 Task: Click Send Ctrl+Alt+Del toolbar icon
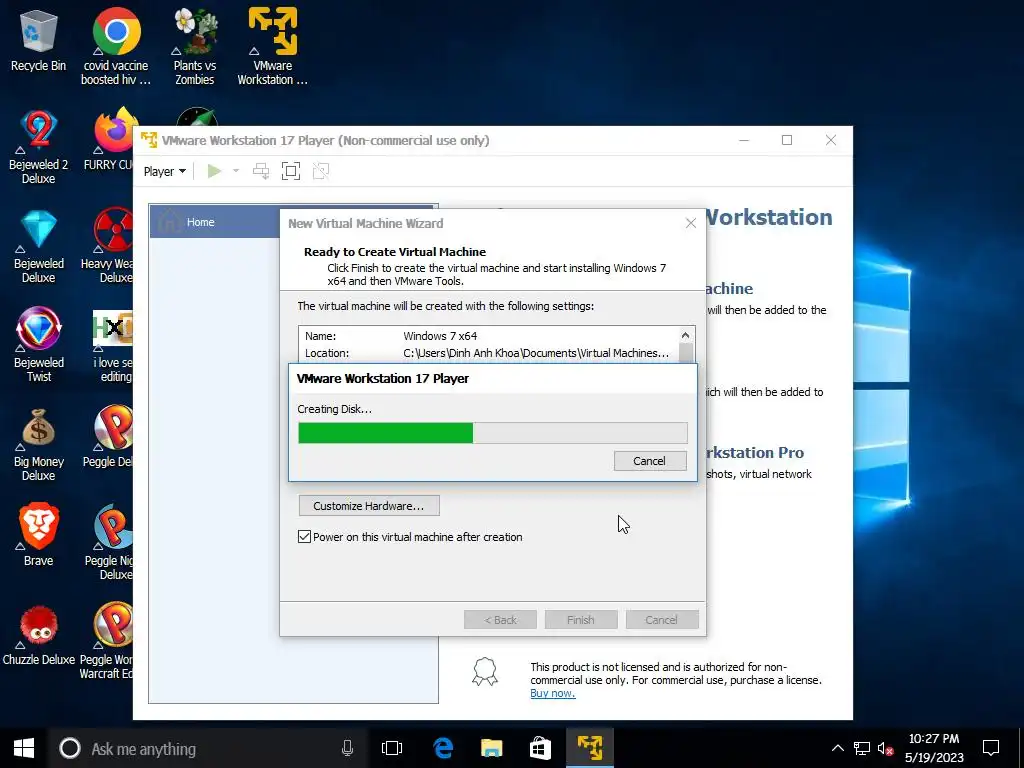tap(261, 171)
